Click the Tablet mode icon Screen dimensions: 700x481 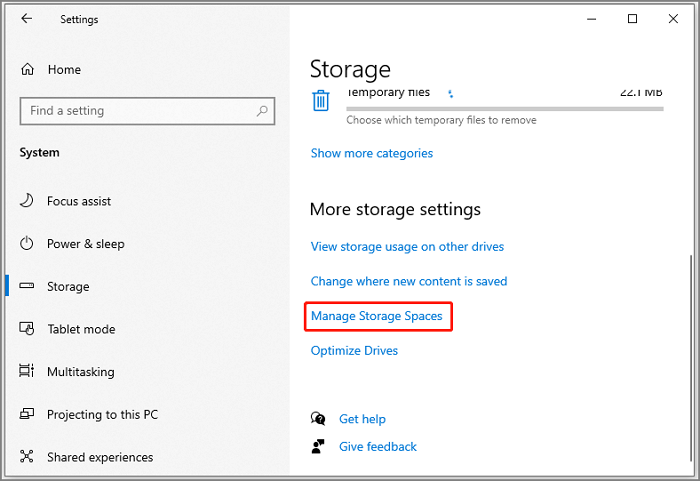pyautogui.click(x=27, y=329)
